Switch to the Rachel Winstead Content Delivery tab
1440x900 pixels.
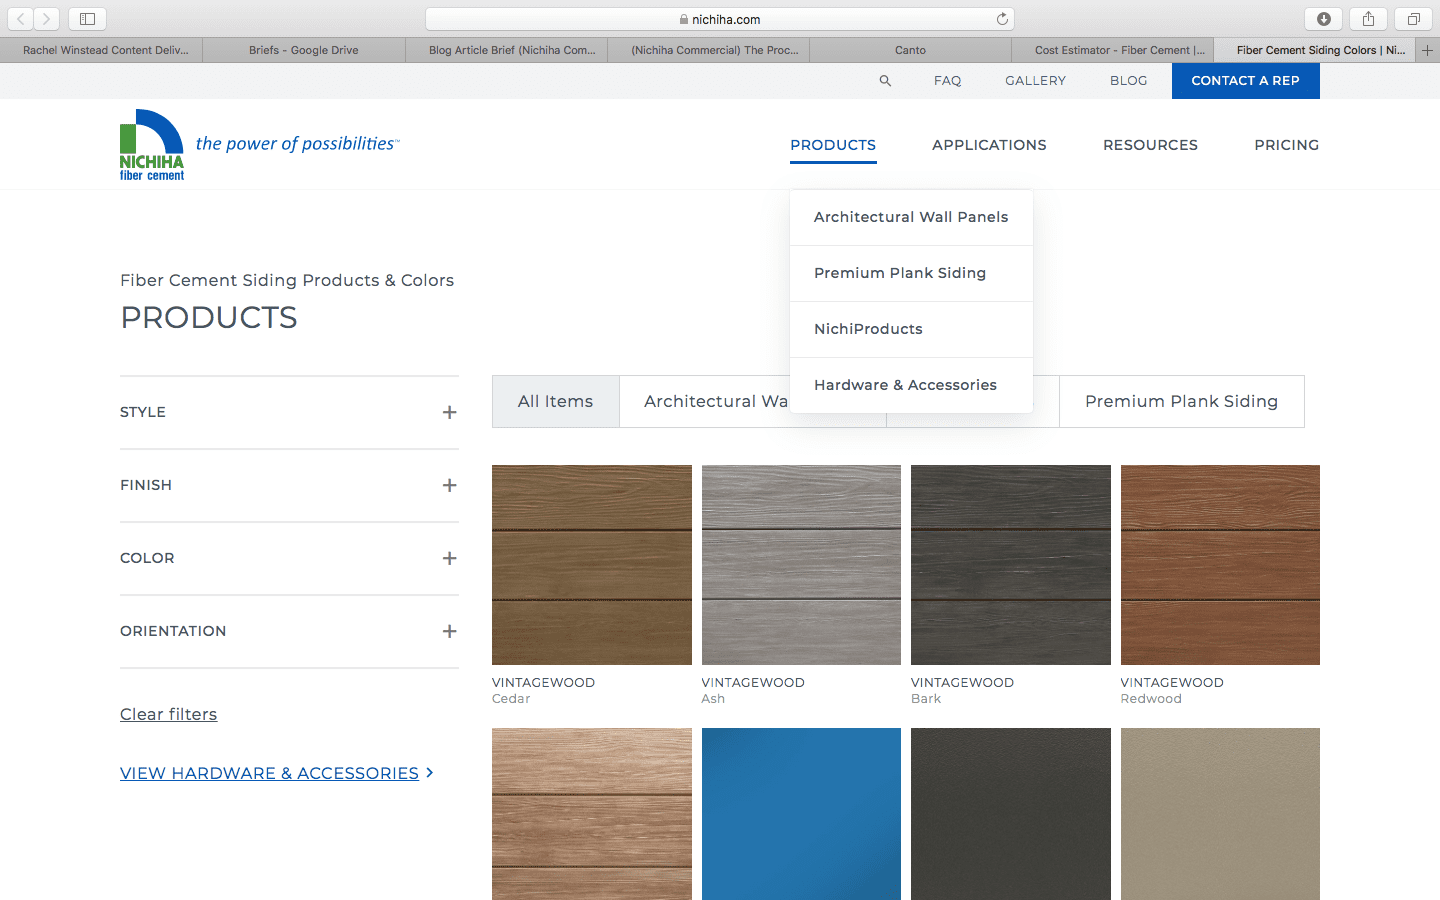click(101, 50)
